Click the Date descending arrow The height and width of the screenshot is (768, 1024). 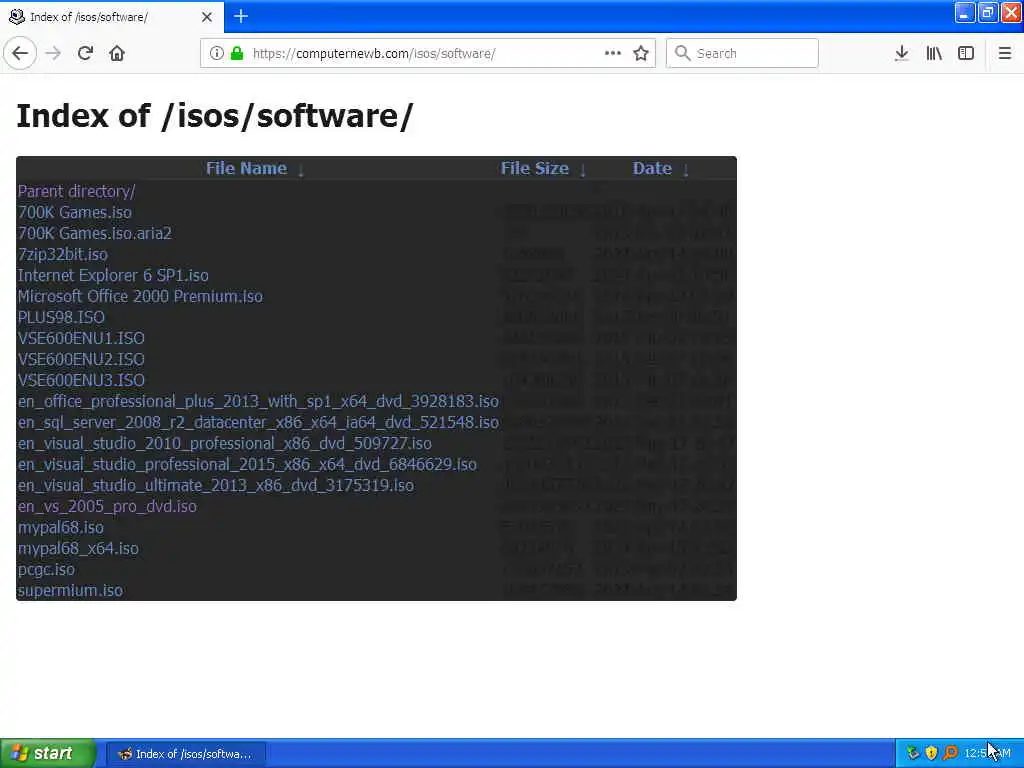[686, 170]
